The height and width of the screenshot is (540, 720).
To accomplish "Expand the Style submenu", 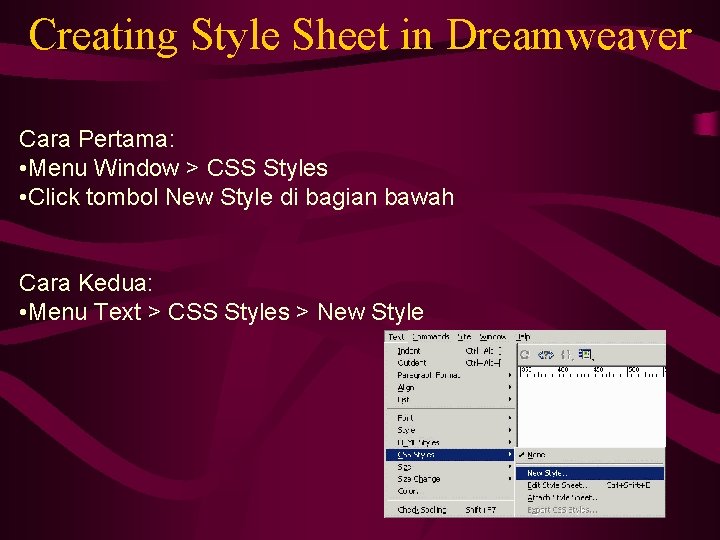I will (450, 430).
